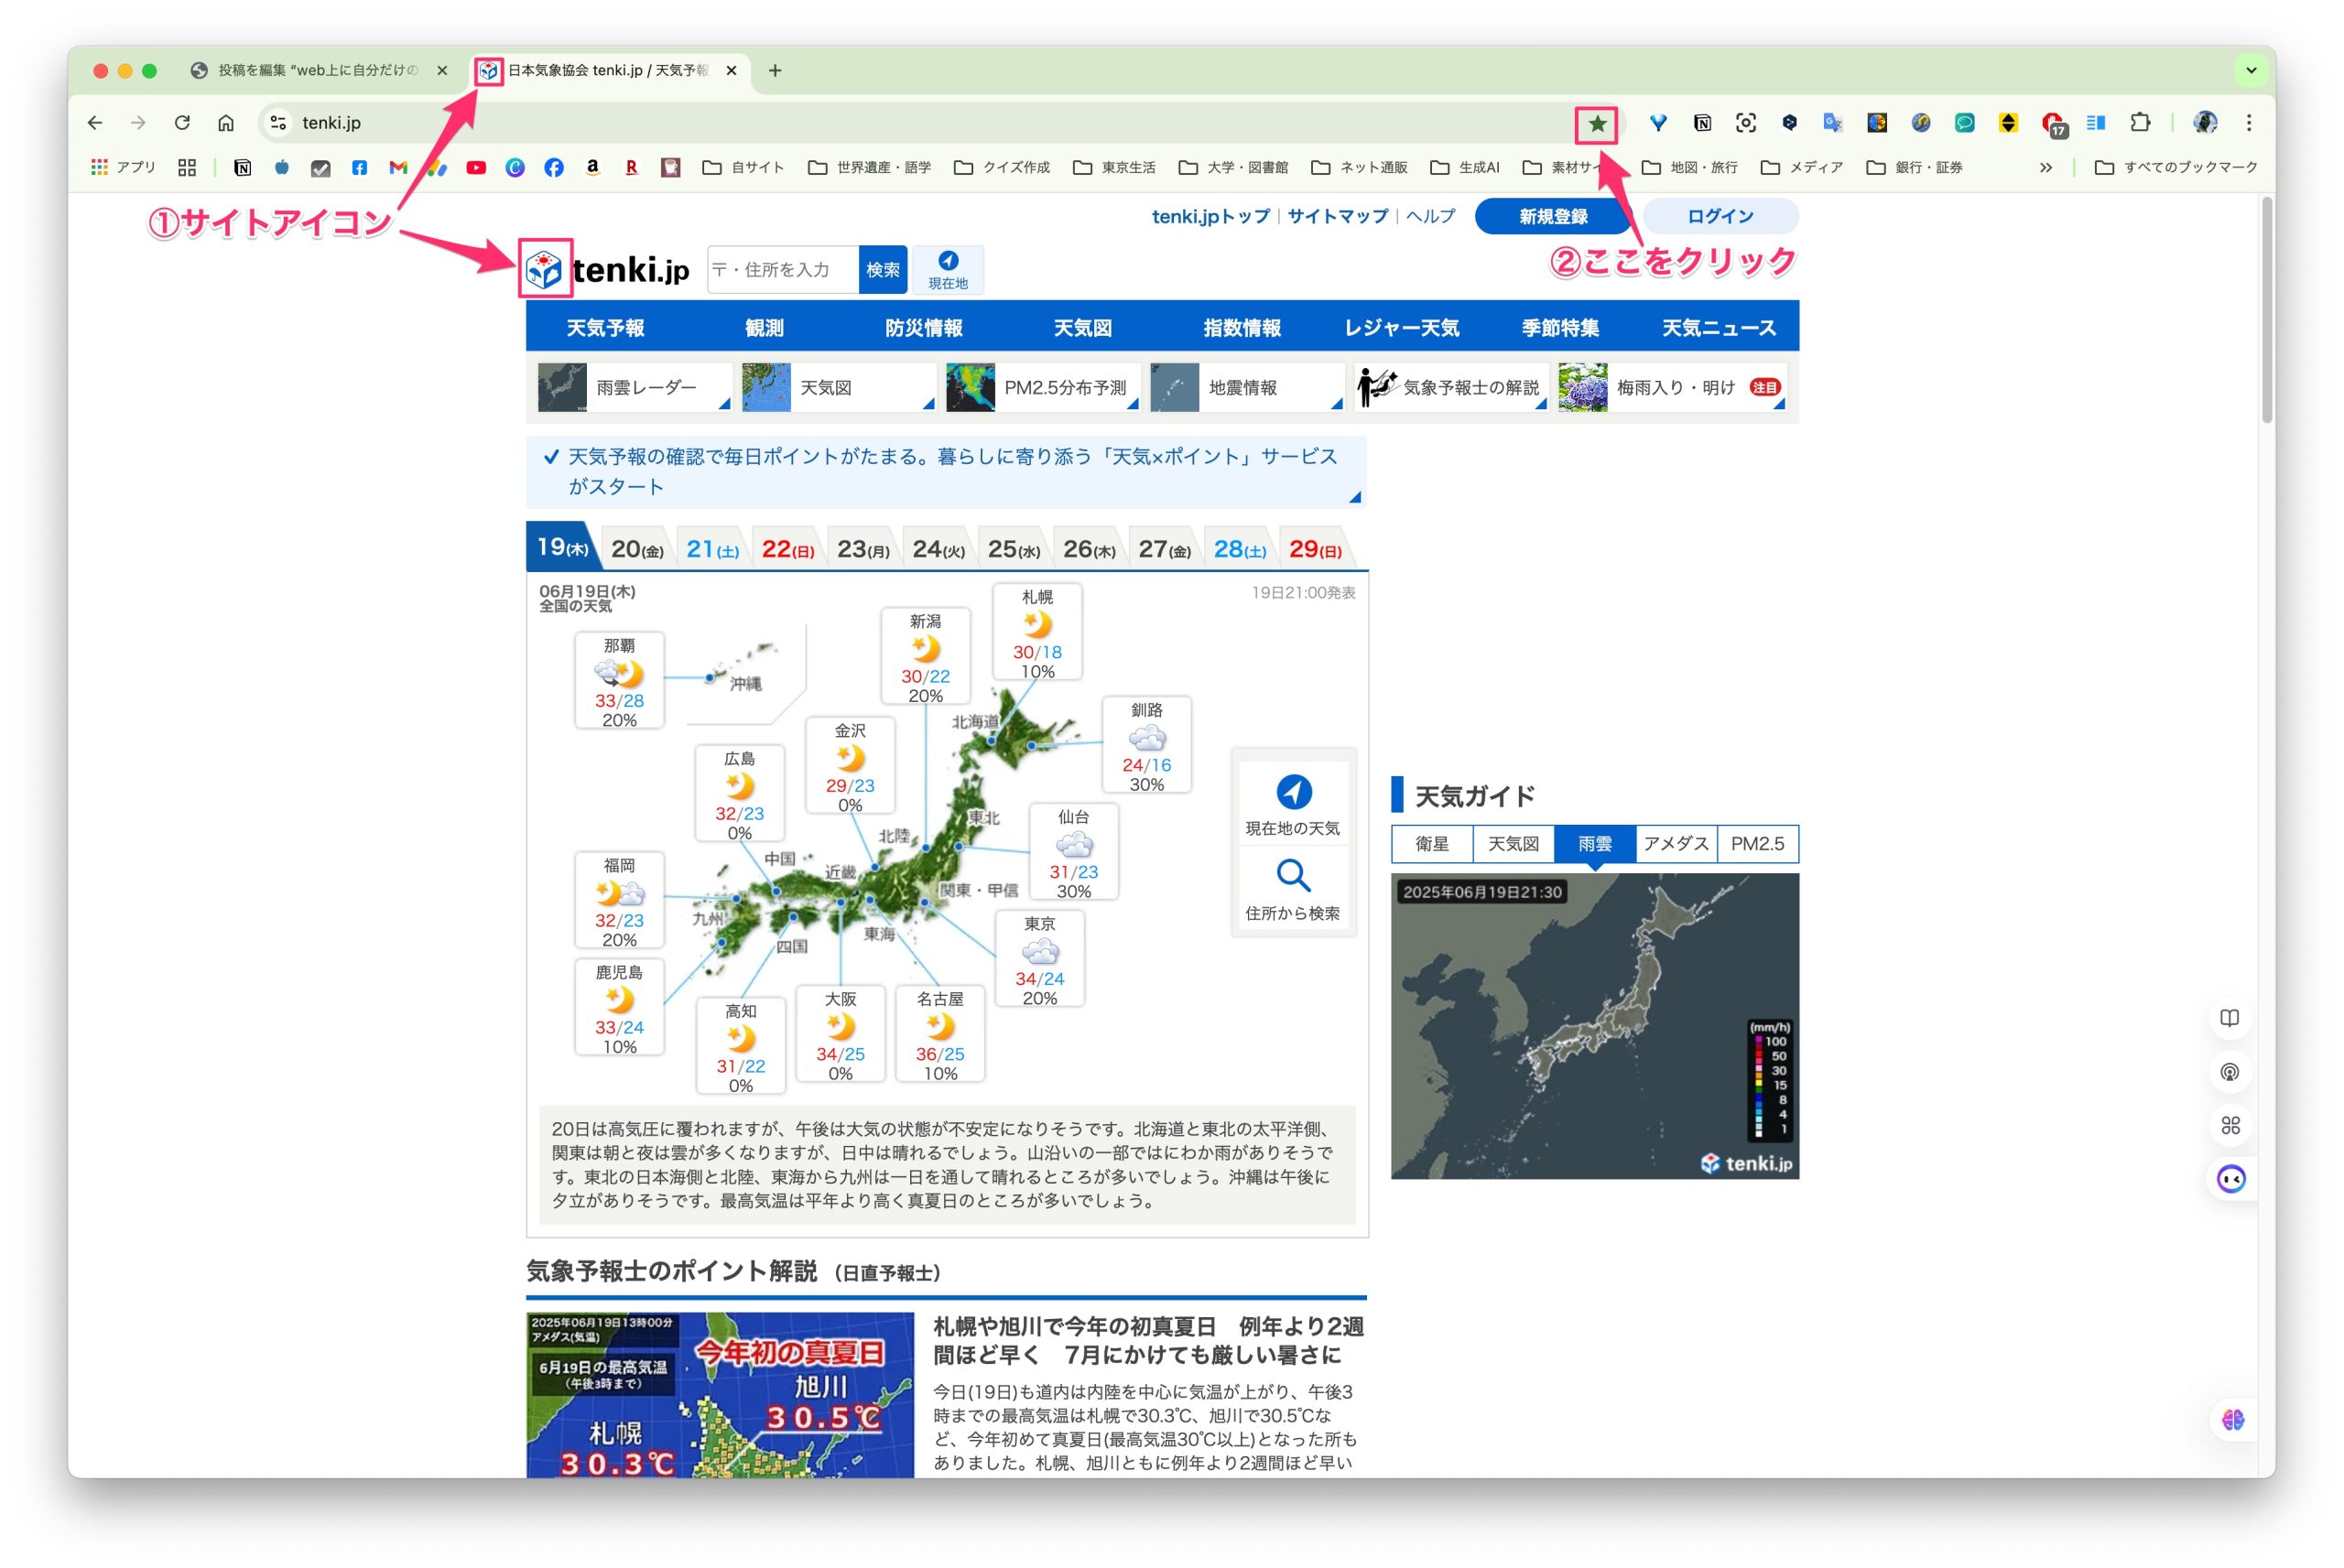
Task: Open the Extensions puzzle menu
Action: 2139,123
